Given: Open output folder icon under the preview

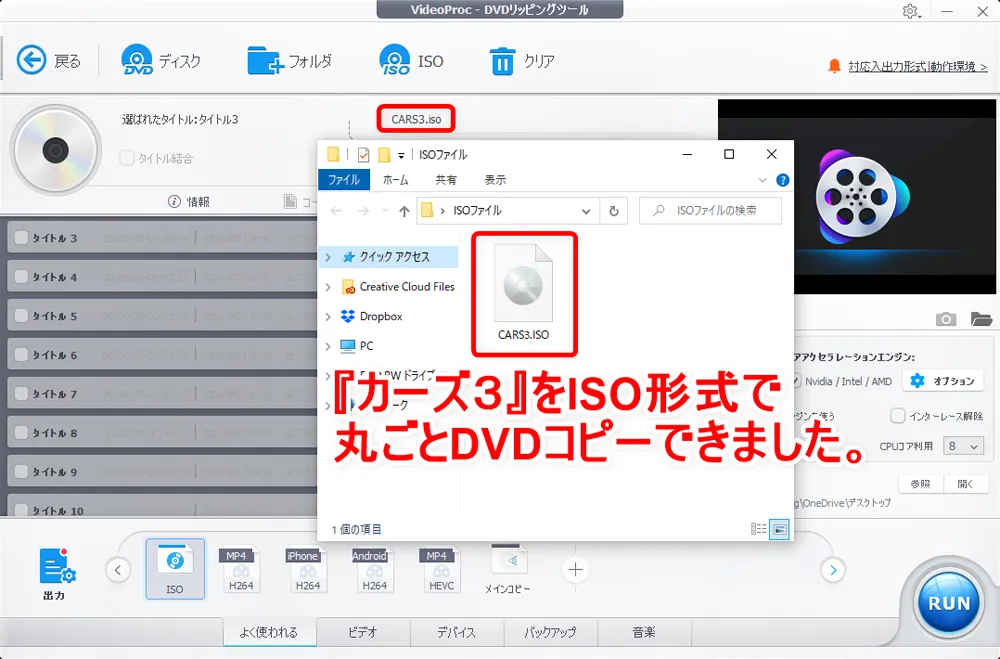Looking at the screenshot, I should (x=981, y=318).
